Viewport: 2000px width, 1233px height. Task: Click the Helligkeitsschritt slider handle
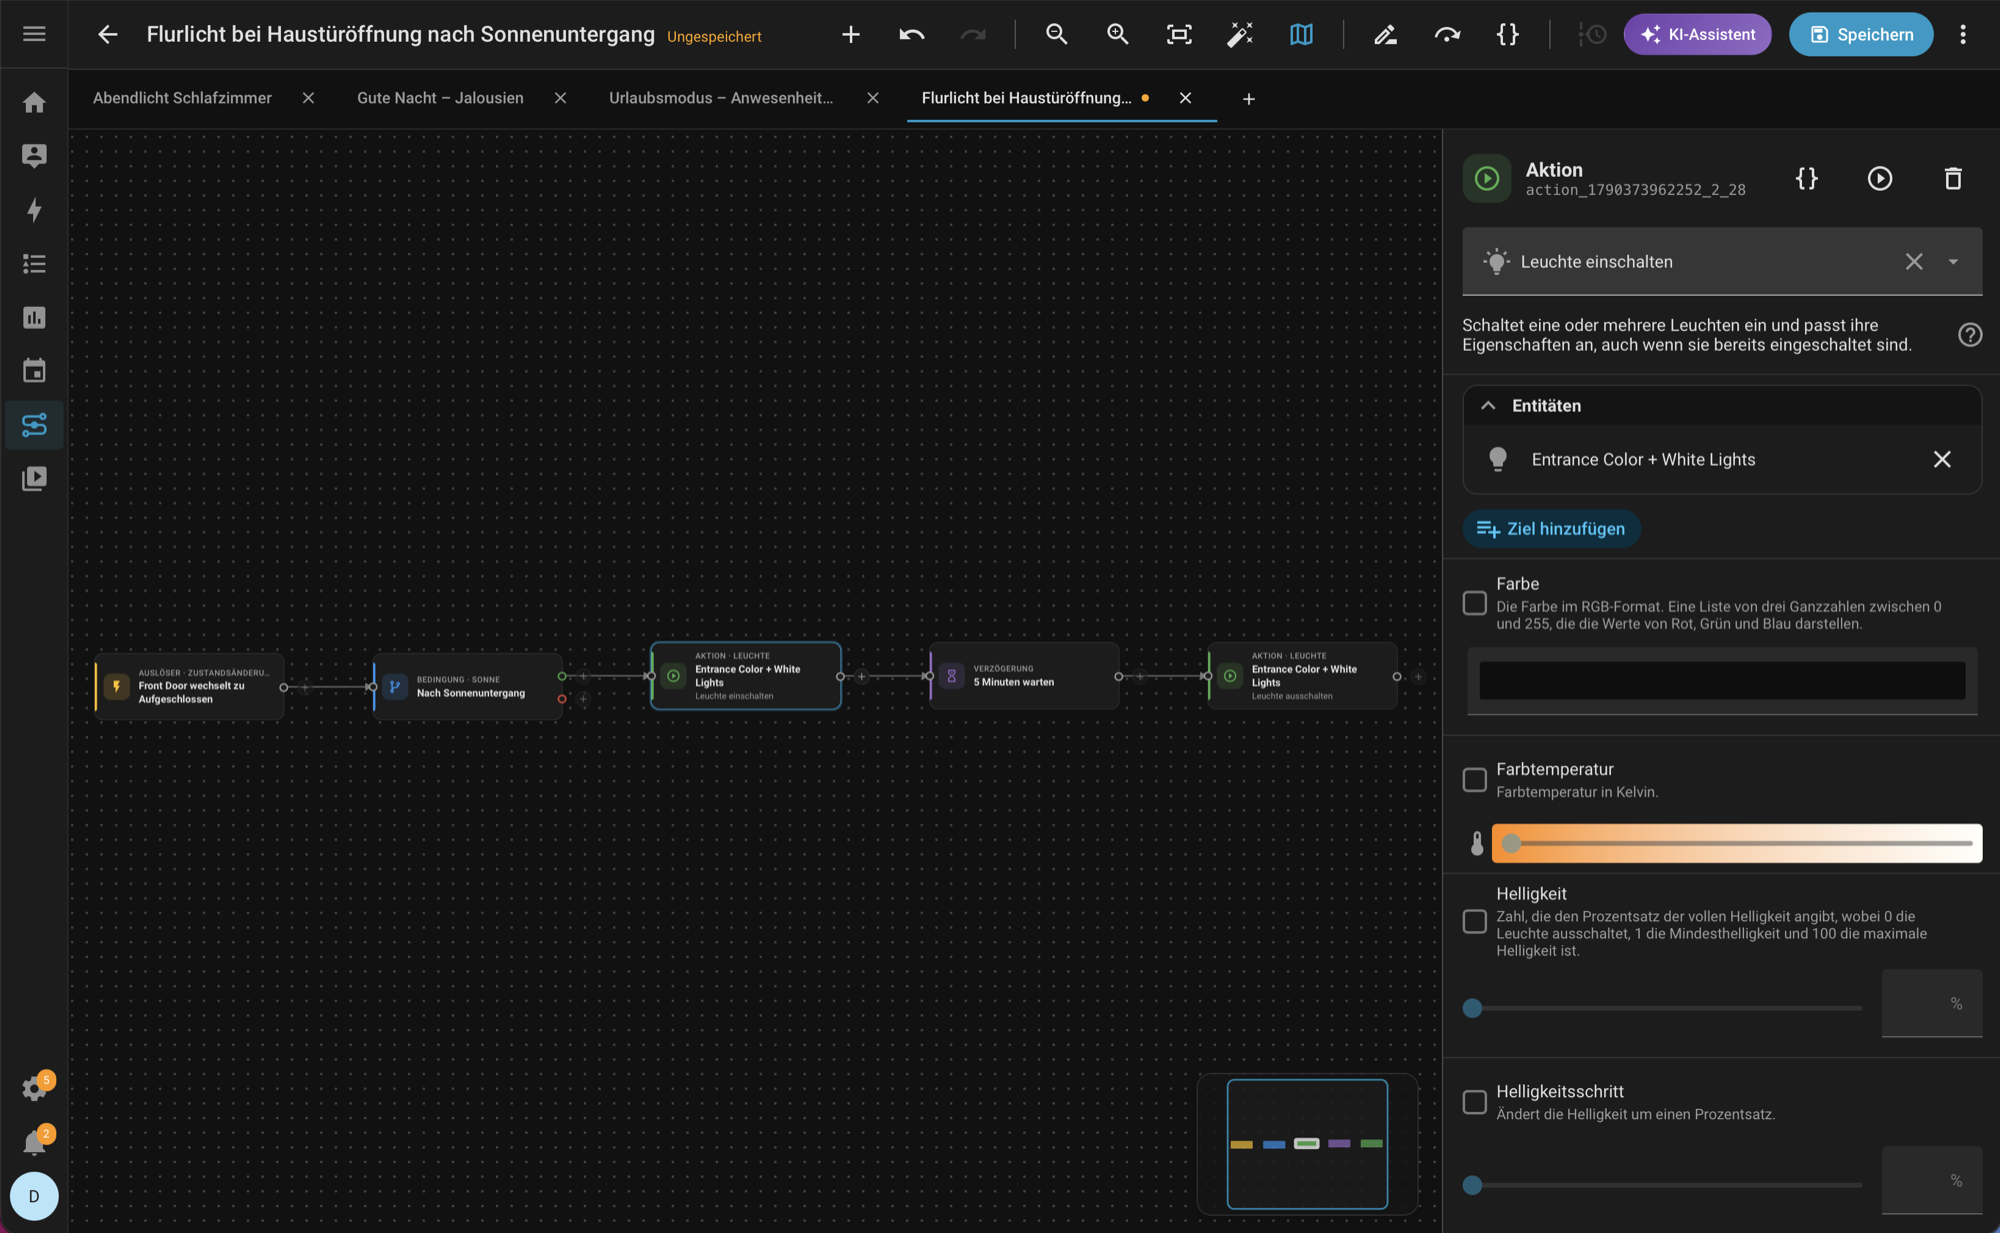click(1472, 1185)
